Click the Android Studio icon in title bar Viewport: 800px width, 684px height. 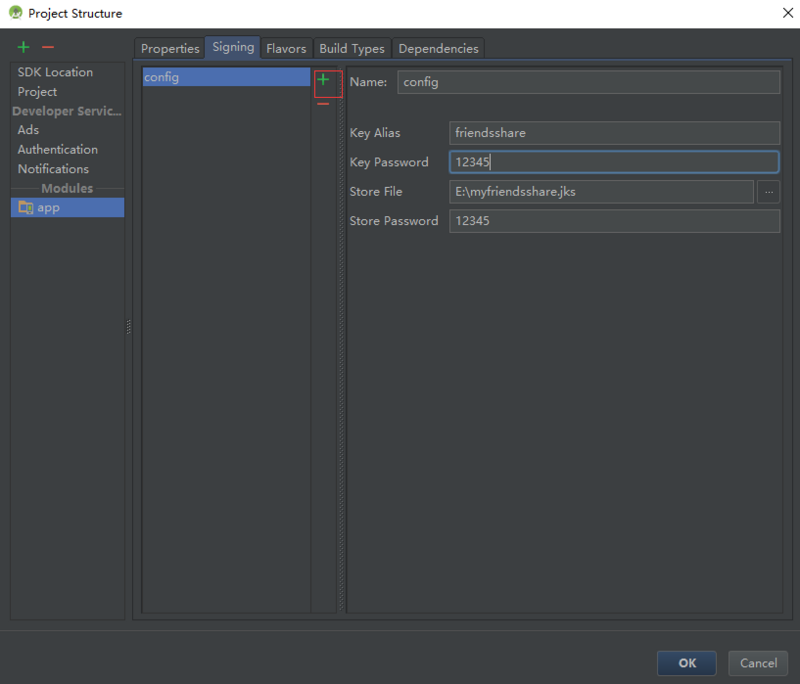coord(16,13)
